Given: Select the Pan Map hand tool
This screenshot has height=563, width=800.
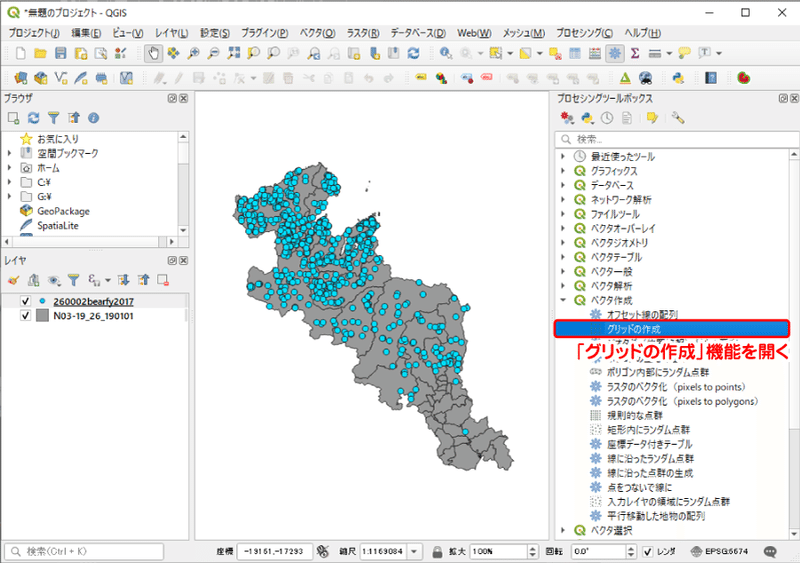Looking at the screenshot, I should coord(153,53).
